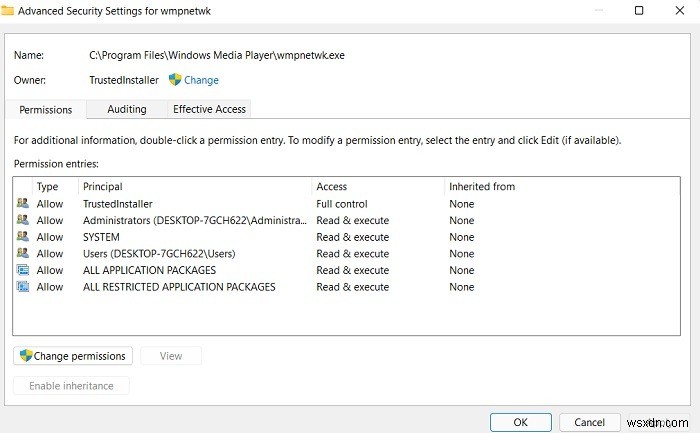Screen dimensions: 700x433
Task: Open the Auditing tab
Action: 127,109
